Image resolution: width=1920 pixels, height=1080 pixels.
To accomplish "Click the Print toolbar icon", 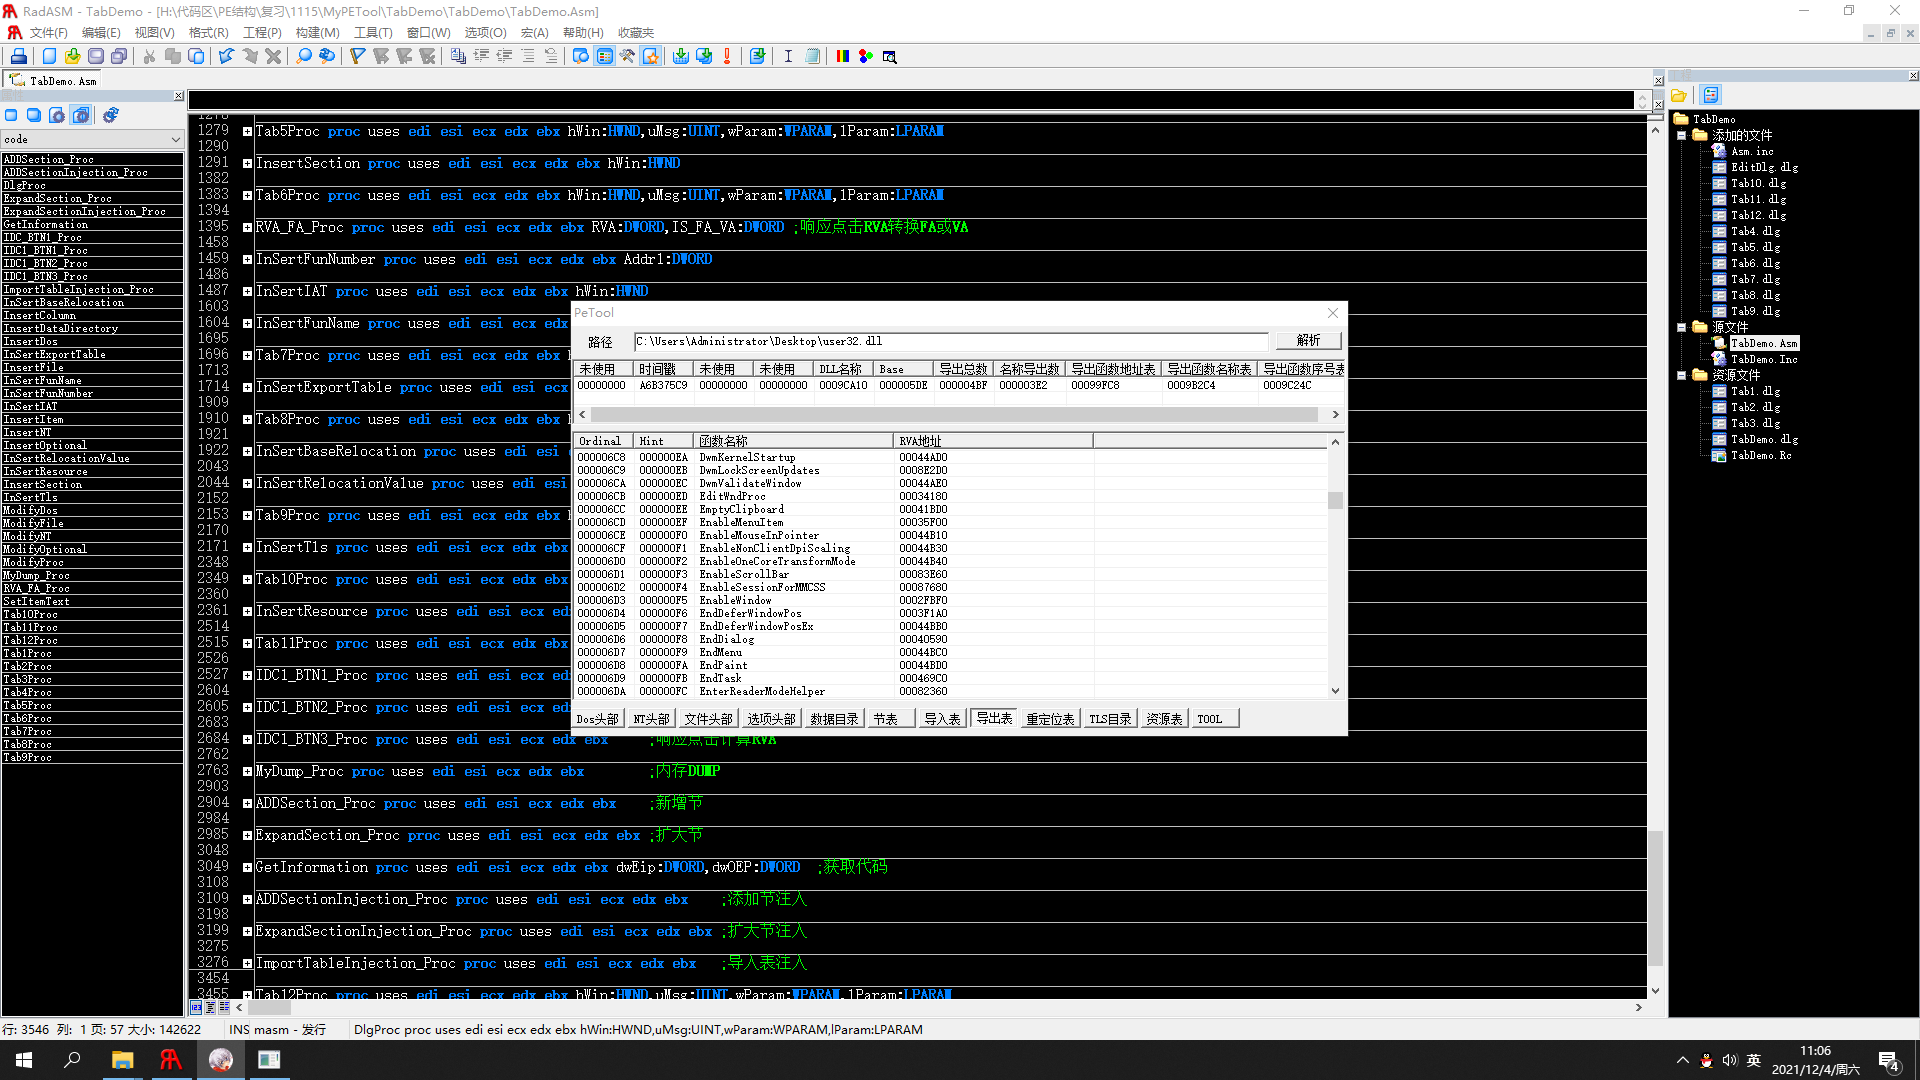I will (x=18, y=56).
